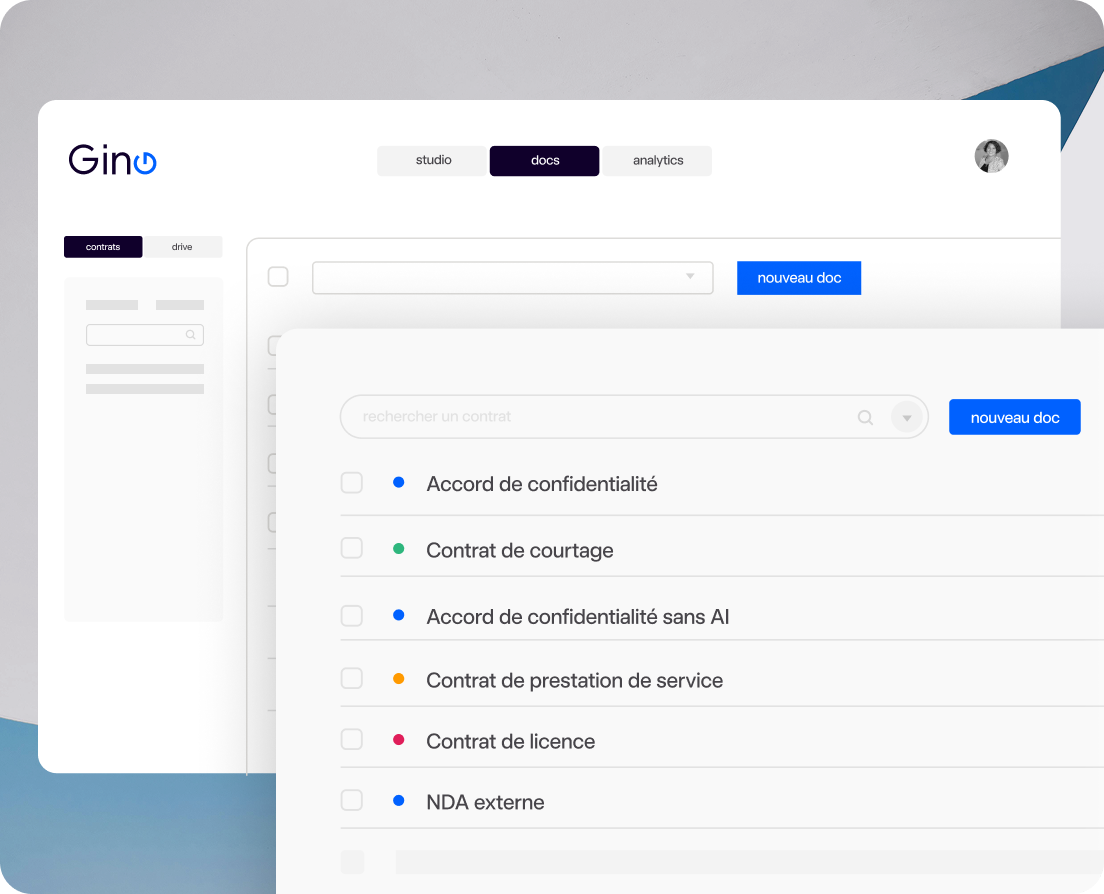The width and height of the screenshot is (1104, 894).
Task: Open the drive tab in the sidebar
Action: pyautogui.click(x=182, y=246)
